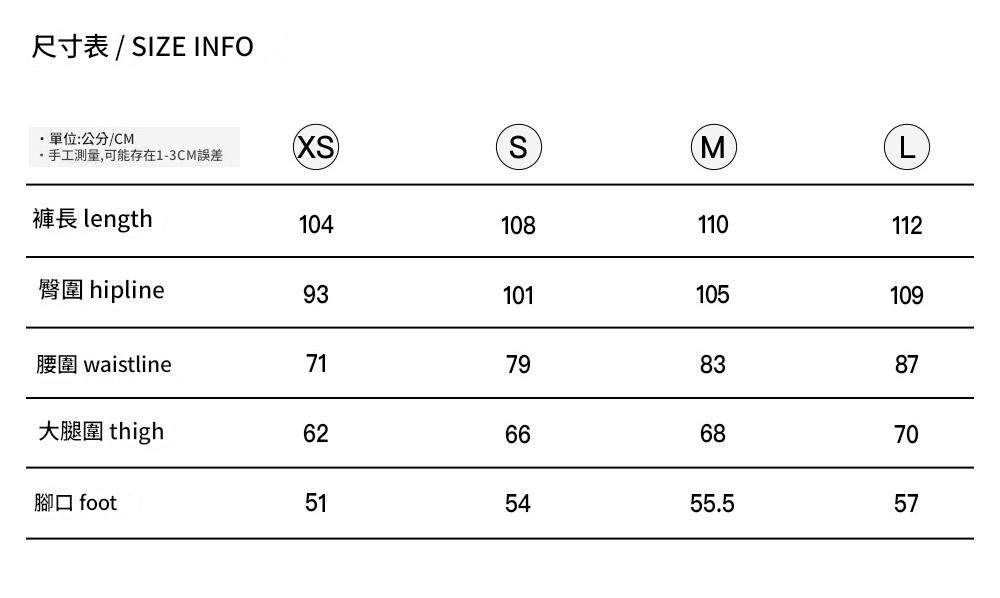
Task: Click the 大腿圍 thigh row label
Action: pos(101,432)
